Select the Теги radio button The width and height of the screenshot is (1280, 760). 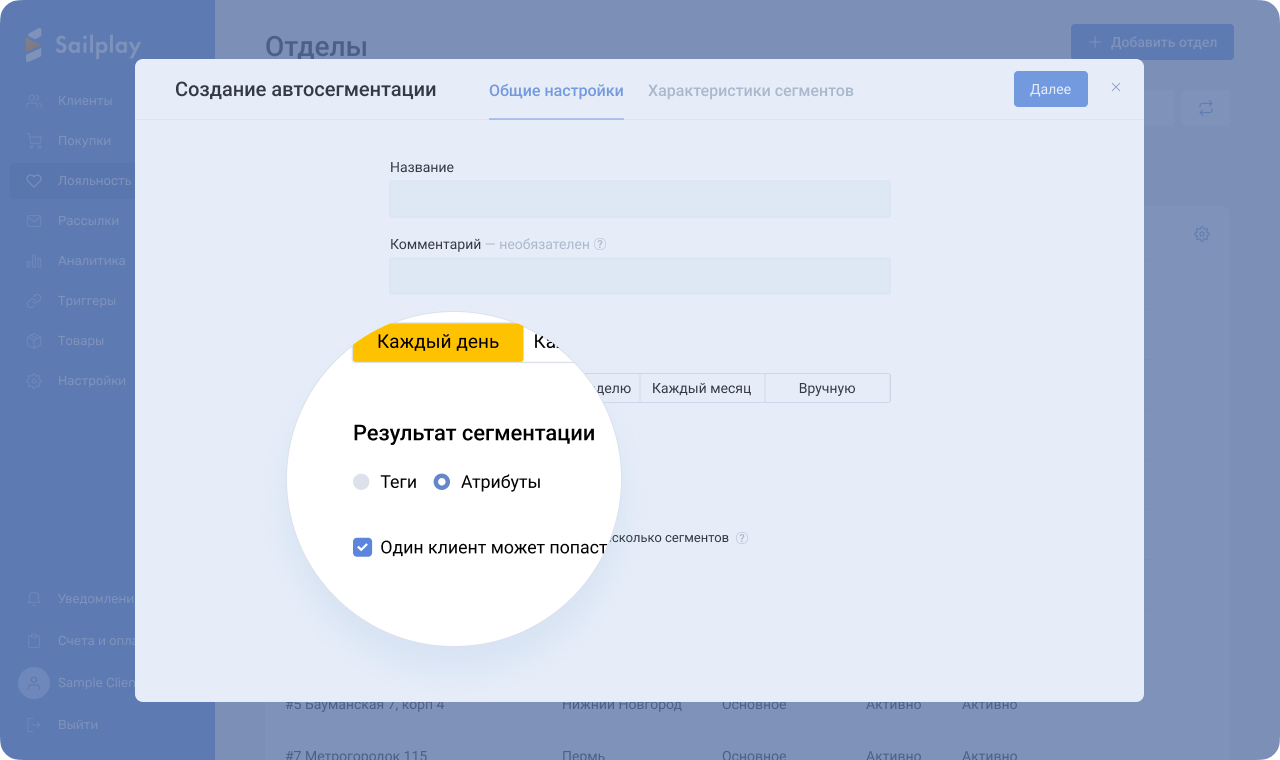coord(362,482)
